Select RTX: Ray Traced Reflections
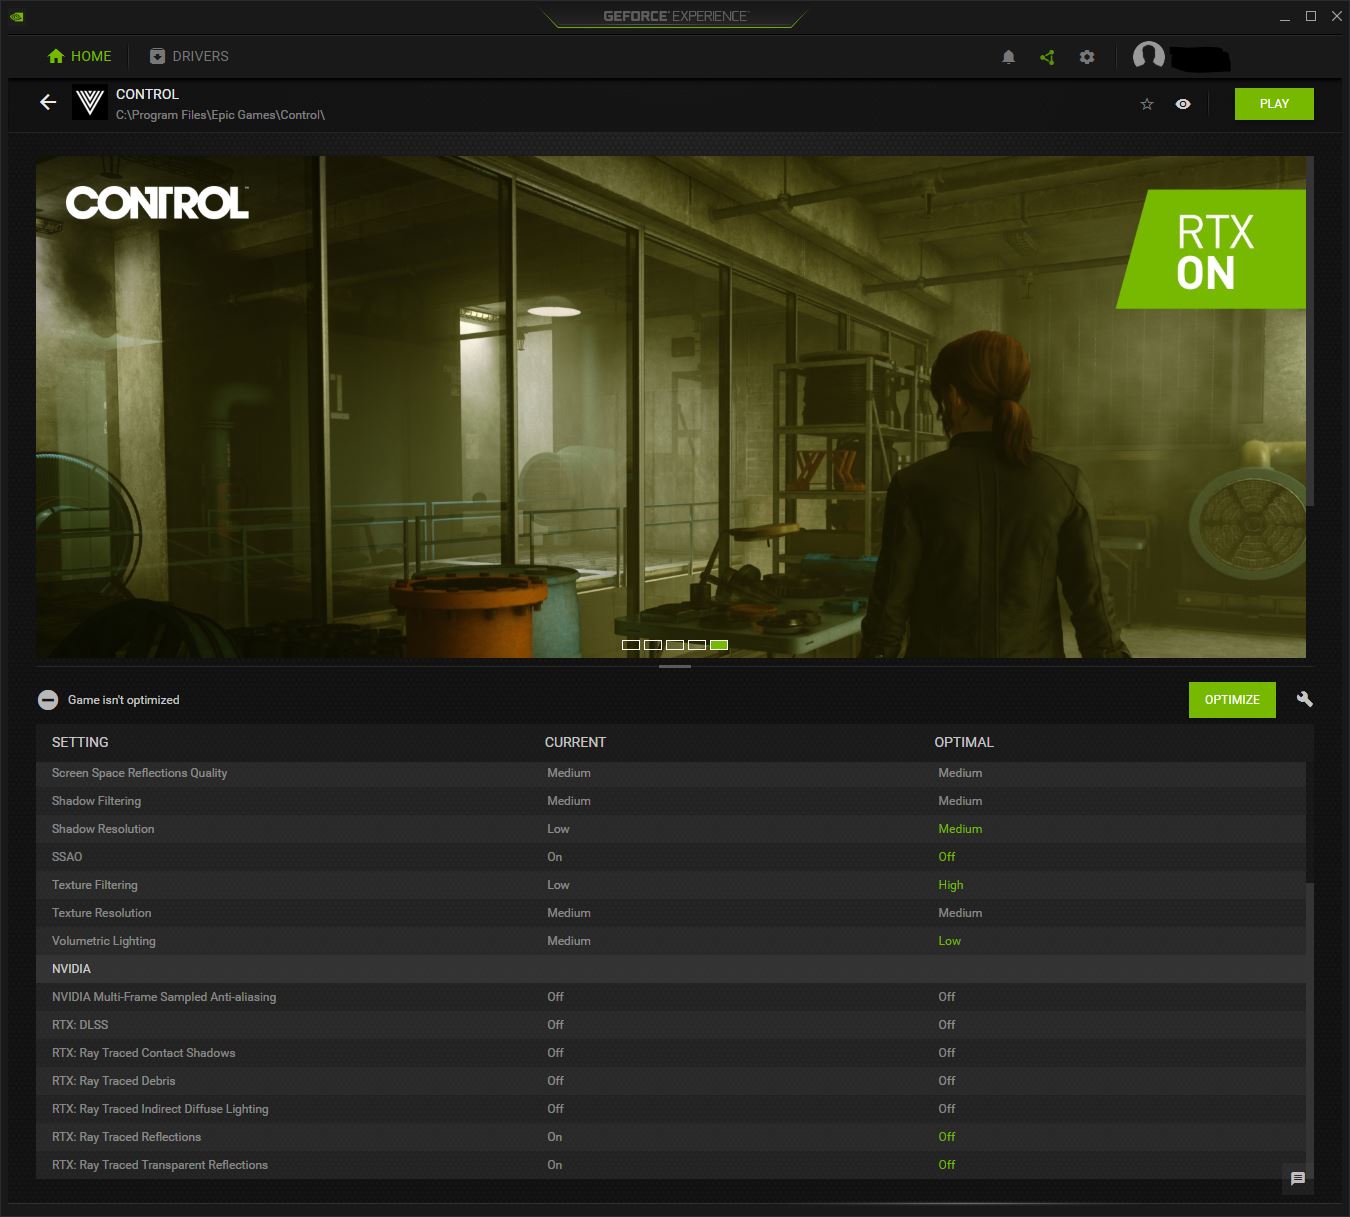The image size is (1350, 1217). [x=671, y=1137]
